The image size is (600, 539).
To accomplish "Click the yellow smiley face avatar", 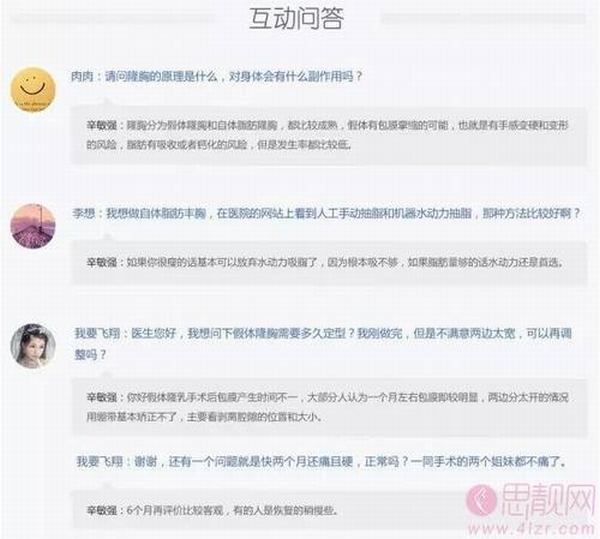I will tap(33, 90).
